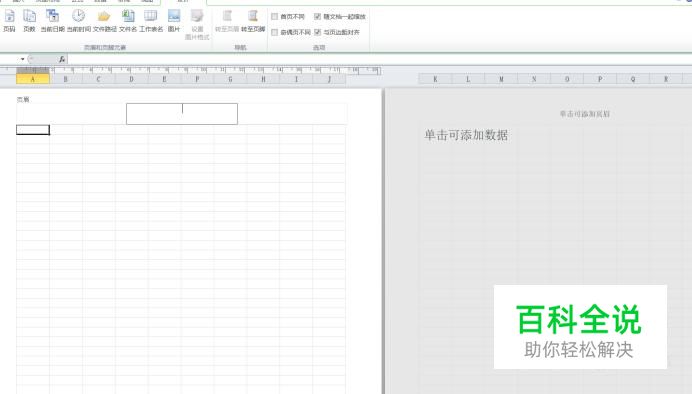This screenshot has height=394, width=692.
Task: Select column K header
Action: tap(435, 79)
